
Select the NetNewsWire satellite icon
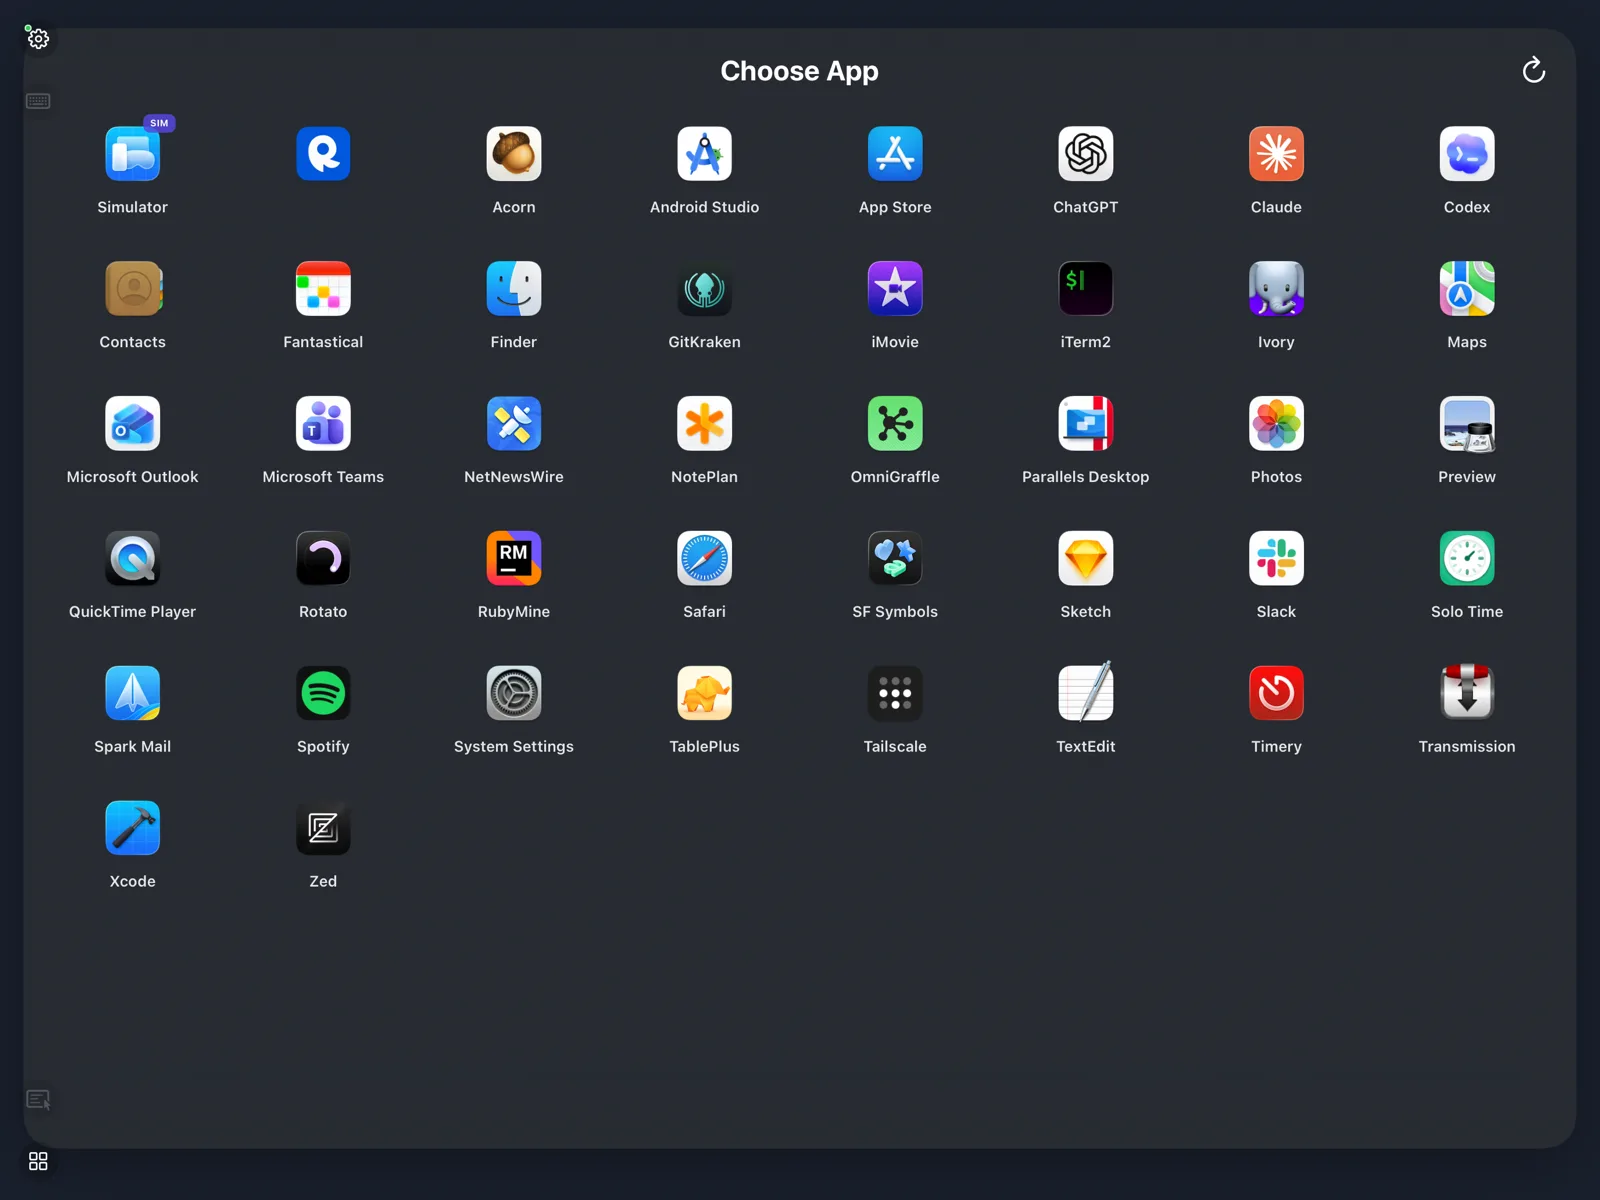pos(514,424)
